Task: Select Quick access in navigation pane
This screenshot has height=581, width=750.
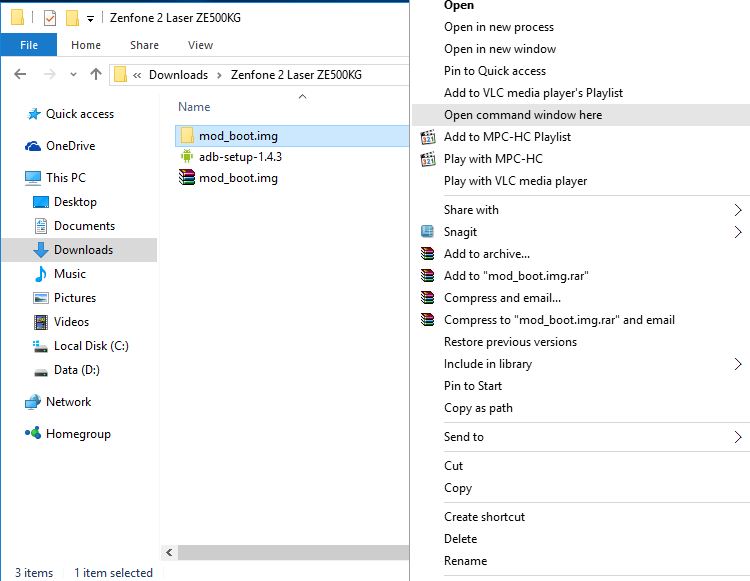Action: (80, 114)
